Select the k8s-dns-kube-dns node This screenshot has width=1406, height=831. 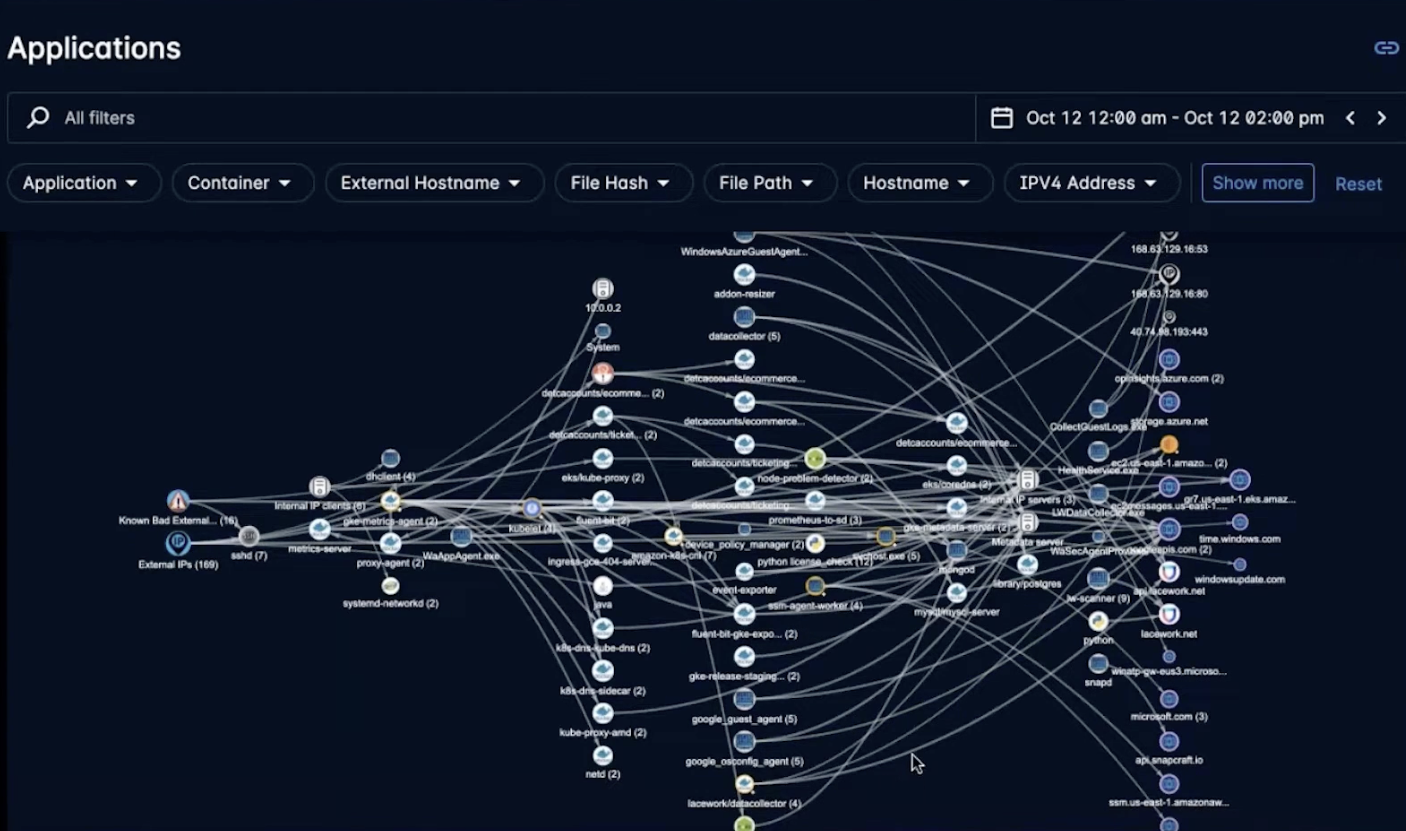click(x=603, y=628)
